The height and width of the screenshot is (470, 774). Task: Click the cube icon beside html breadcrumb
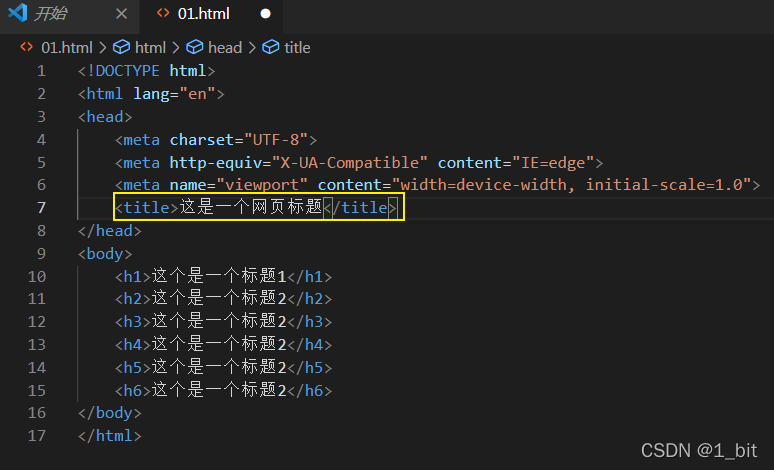(121, 47)
